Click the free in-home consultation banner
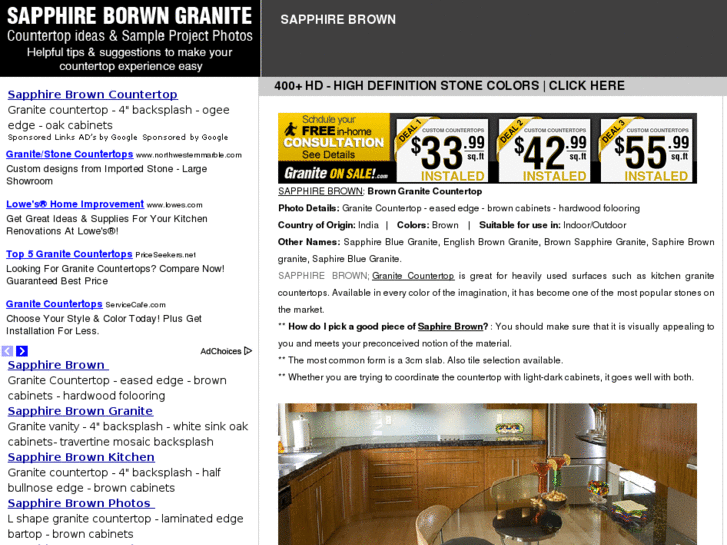 pos(334,137)
